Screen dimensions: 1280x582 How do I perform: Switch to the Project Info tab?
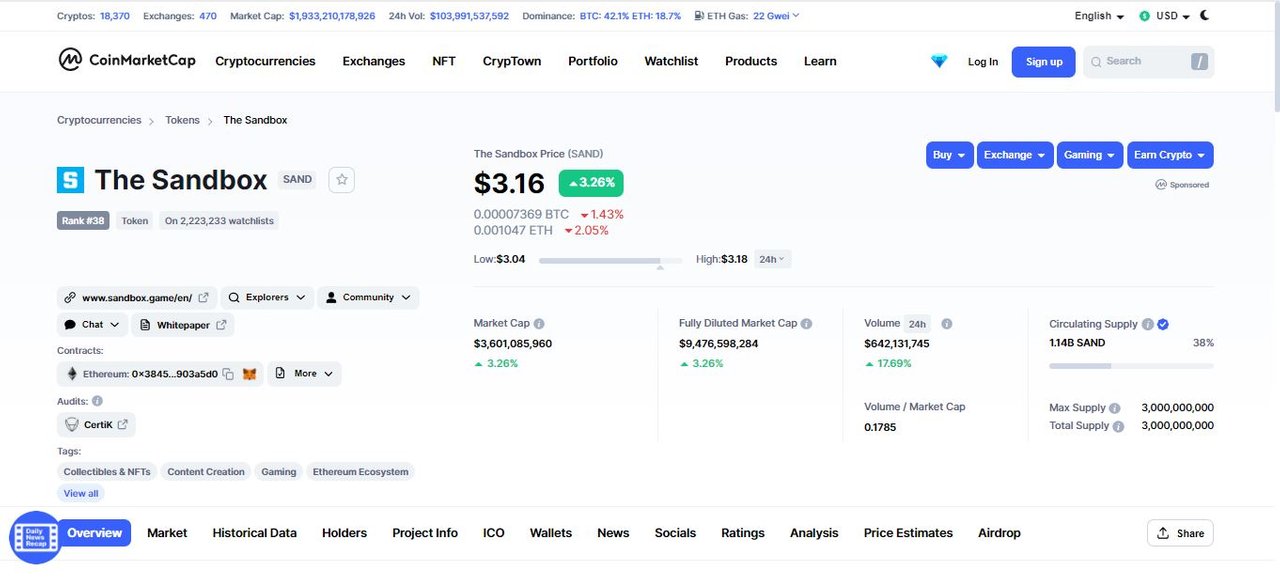[425, 533]
